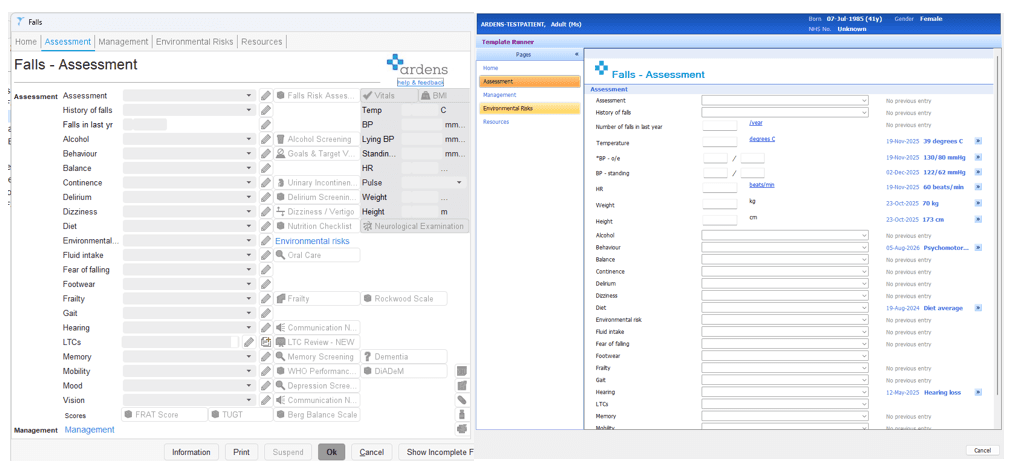The image size is (1013, 471).
Task: Show previous Weight 70 kg entry arrow
Action: pos(978,204)
